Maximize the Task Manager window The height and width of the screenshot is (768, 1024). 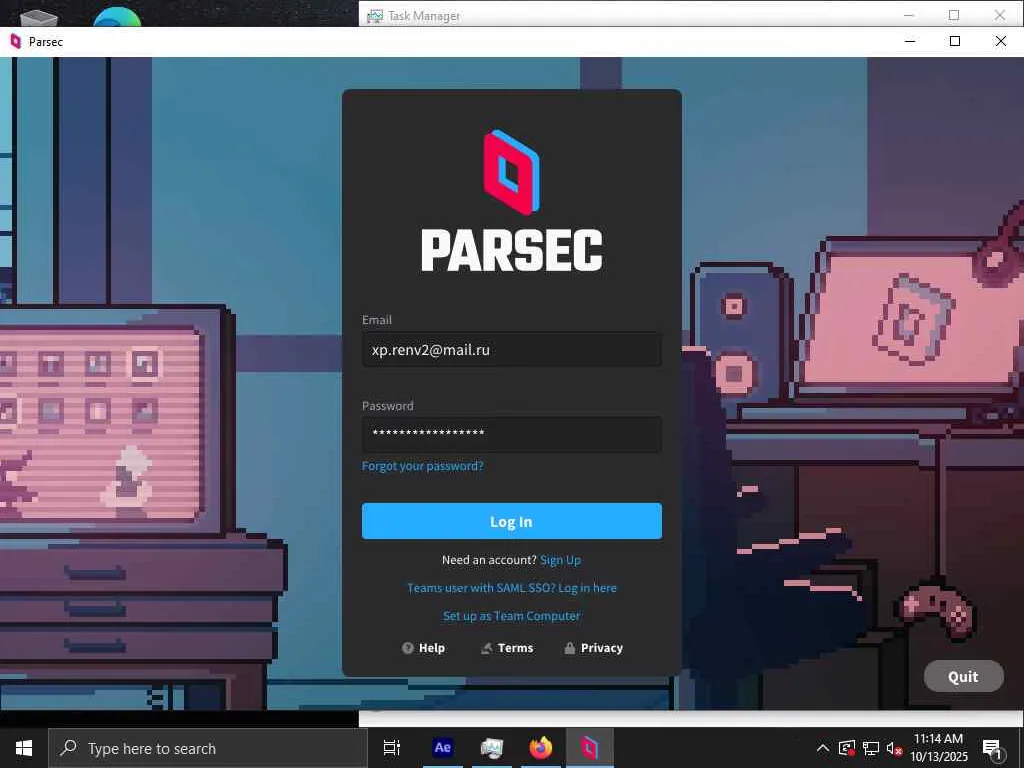click(954, 14)
